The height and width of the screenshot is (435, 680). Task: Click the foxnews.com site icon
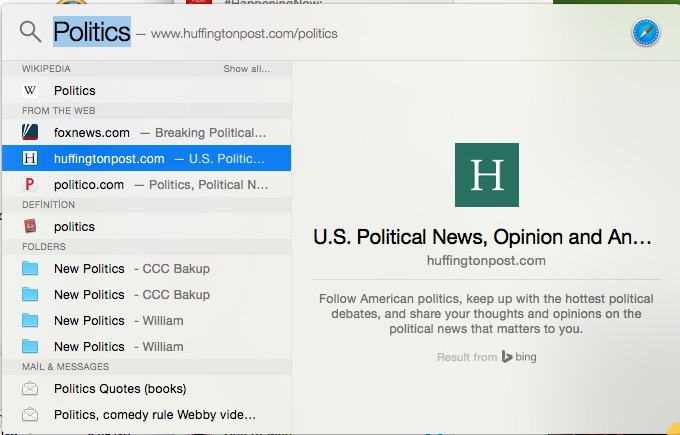30,132
